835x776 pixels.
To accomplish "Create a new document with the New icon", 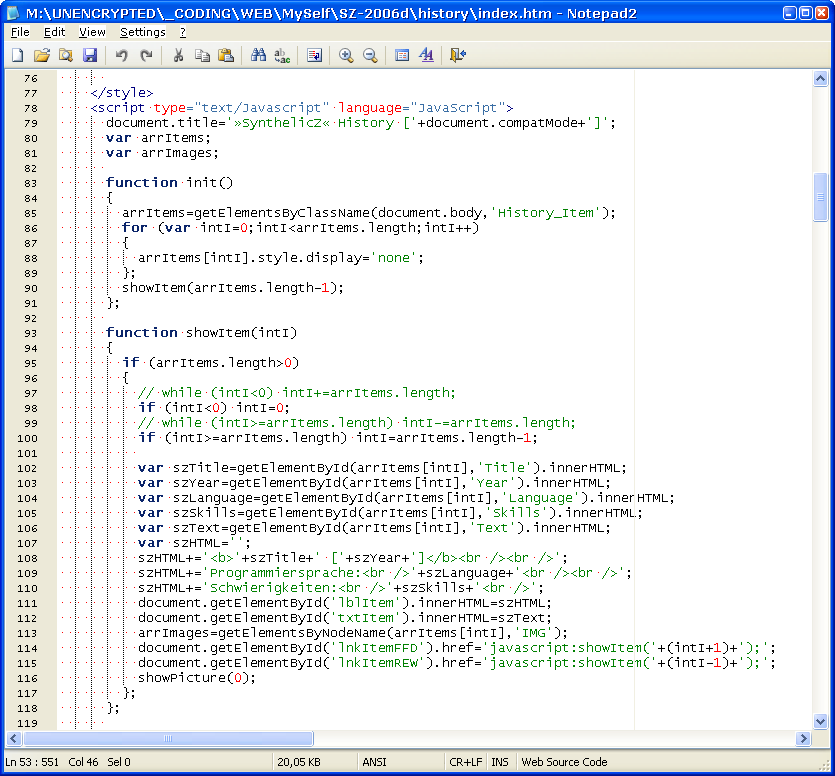I will point(18,55).
